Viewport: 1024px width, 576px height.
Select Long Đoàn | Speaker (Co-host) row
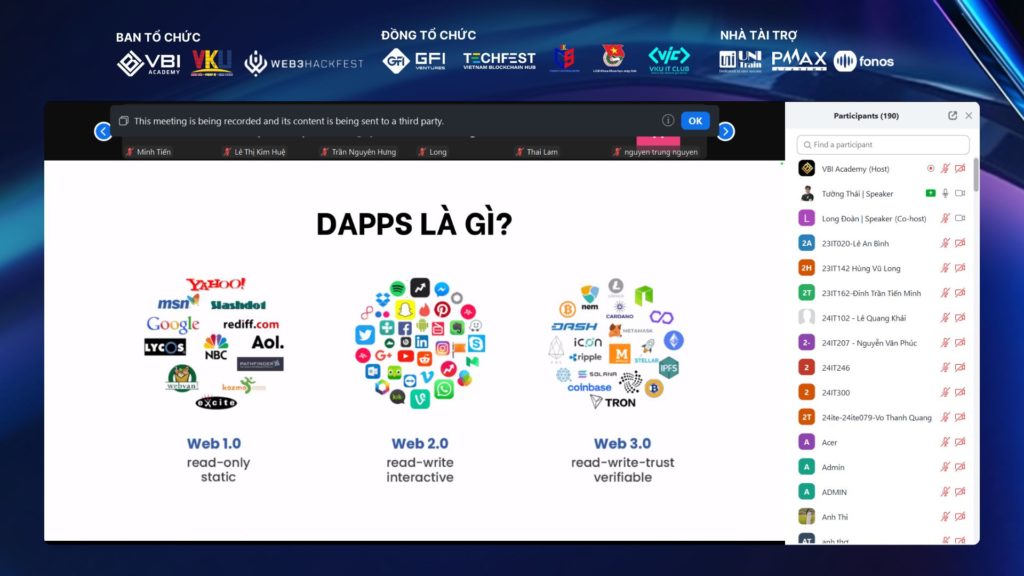coord(882,218)
